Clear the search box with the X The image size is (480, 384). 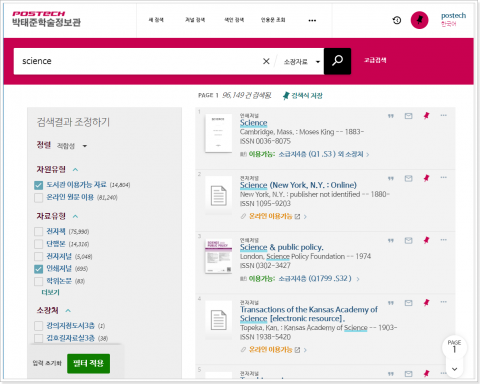[x=266, y=61]
